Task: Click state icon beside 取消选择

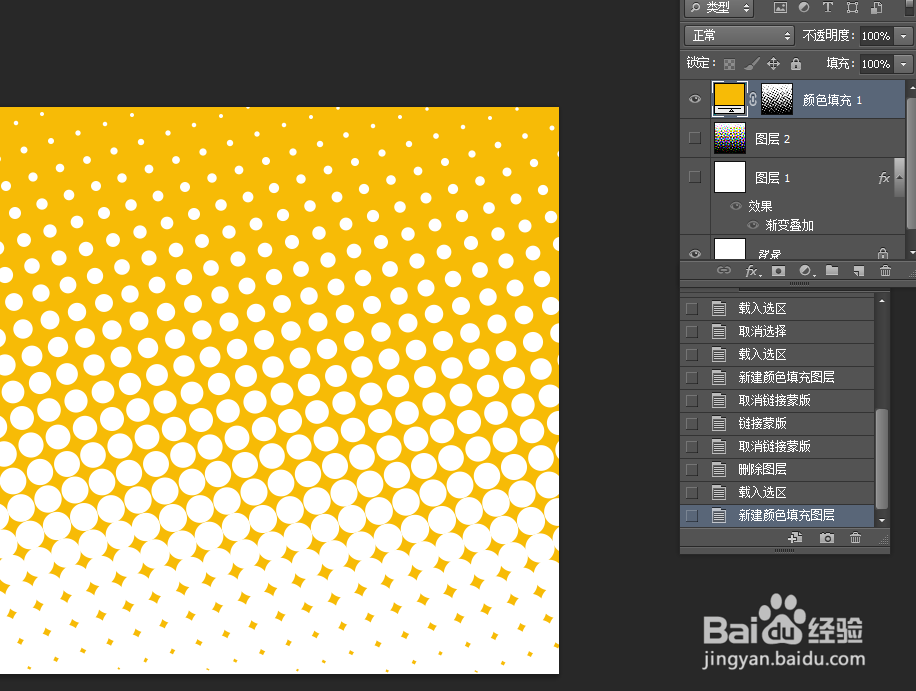Action: click(719, 332)
